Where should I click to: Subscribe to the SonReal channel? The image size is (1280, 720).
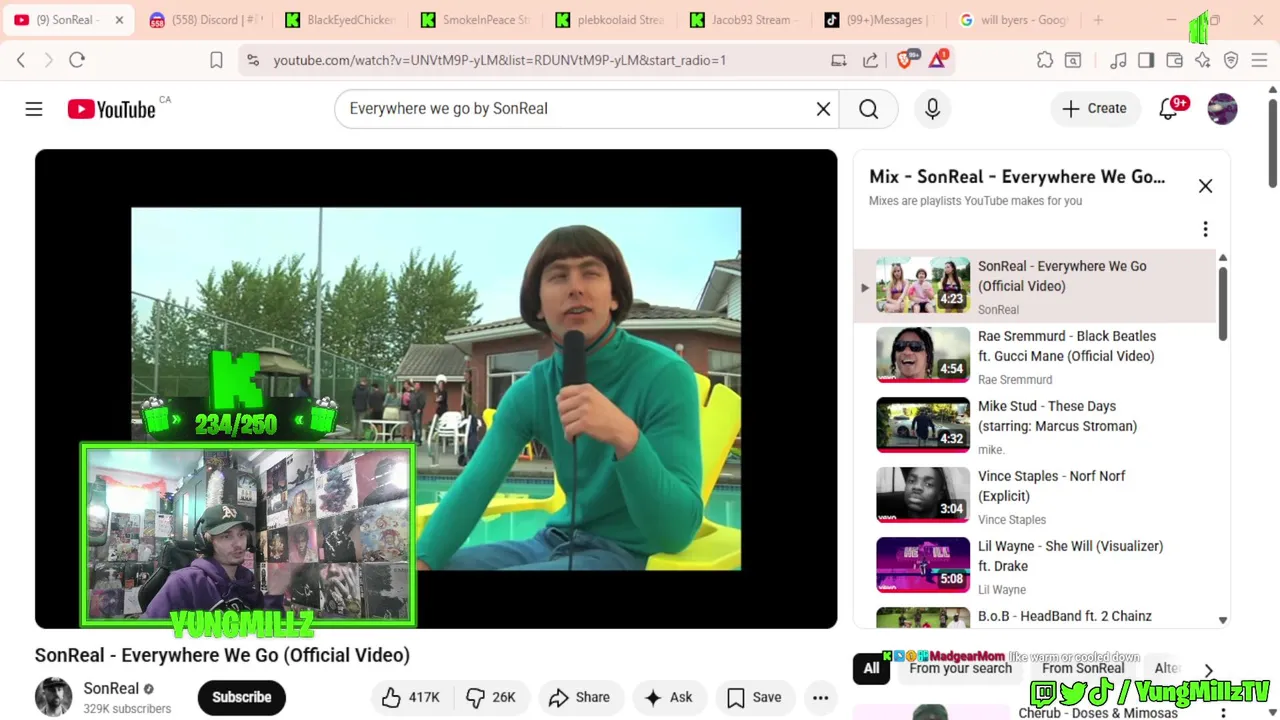242,697
